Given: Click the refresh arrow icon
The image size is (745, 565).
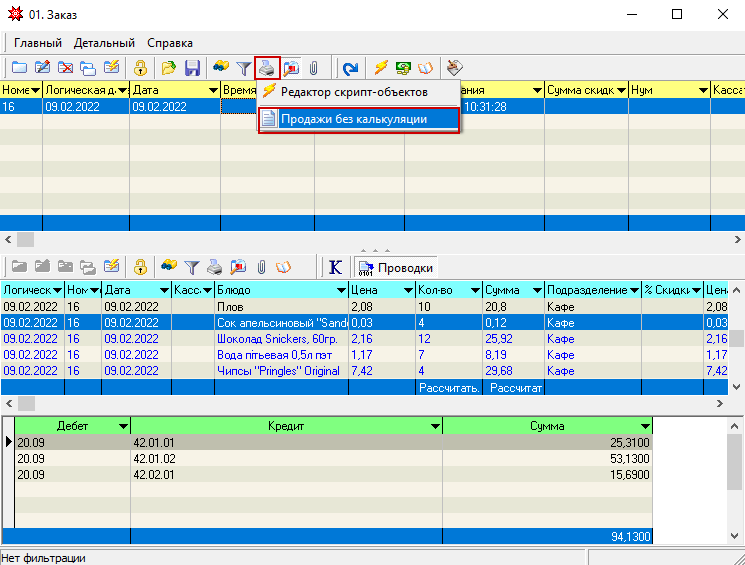Looking at the screenshot, I should point(350,68).
